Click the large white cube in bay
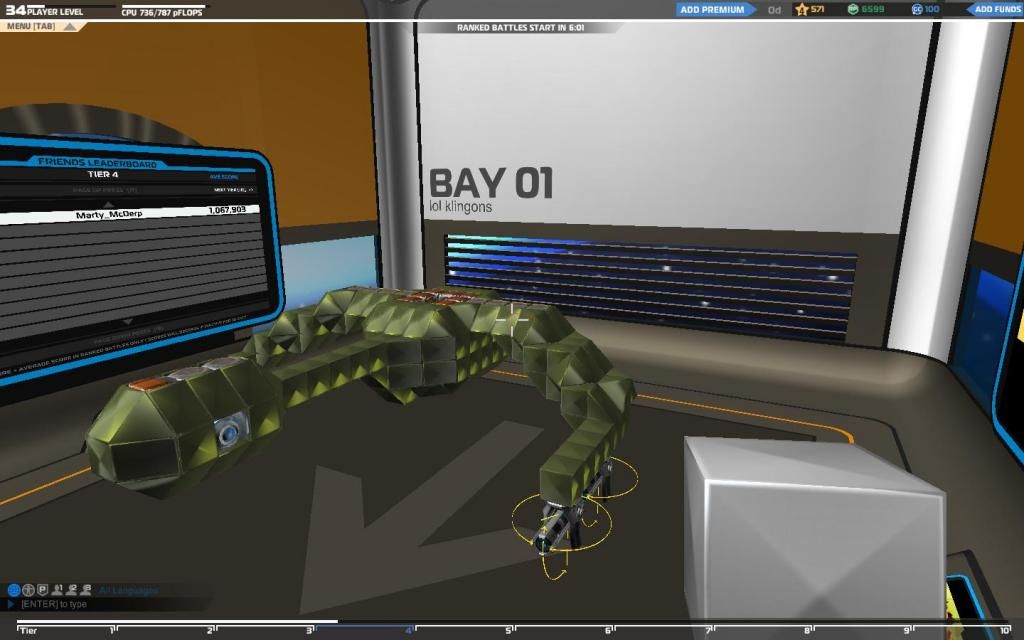 click(x=815, y=536)
